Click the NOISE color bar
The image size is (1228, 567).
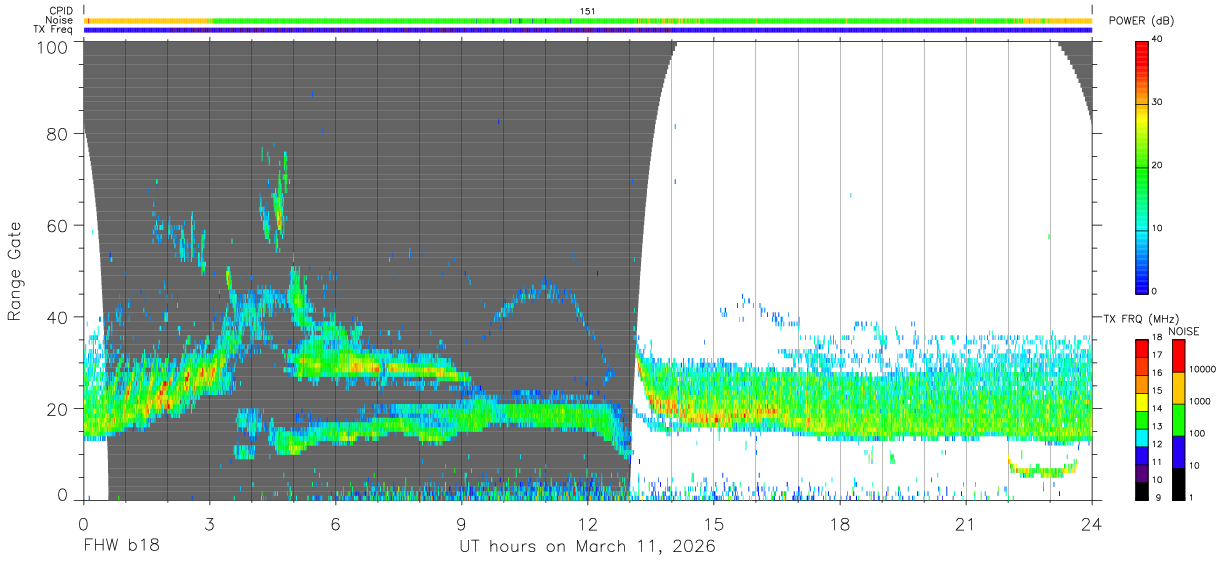(x=1178, y=419)
